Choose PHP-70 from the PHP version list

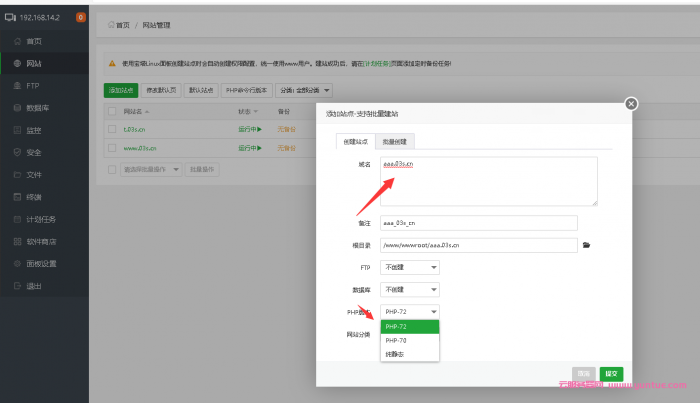pyautogui.click(x=409, y=340)
